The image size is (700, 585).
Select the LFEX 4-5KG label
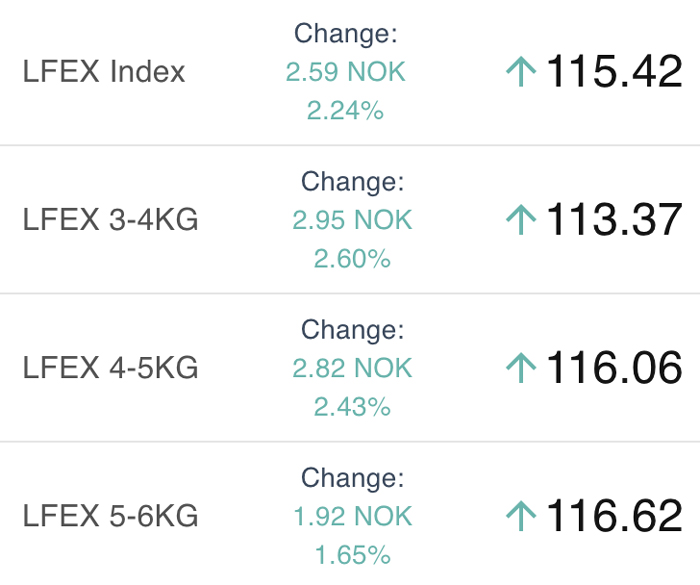pyautogui.click(x=110, y=368)
